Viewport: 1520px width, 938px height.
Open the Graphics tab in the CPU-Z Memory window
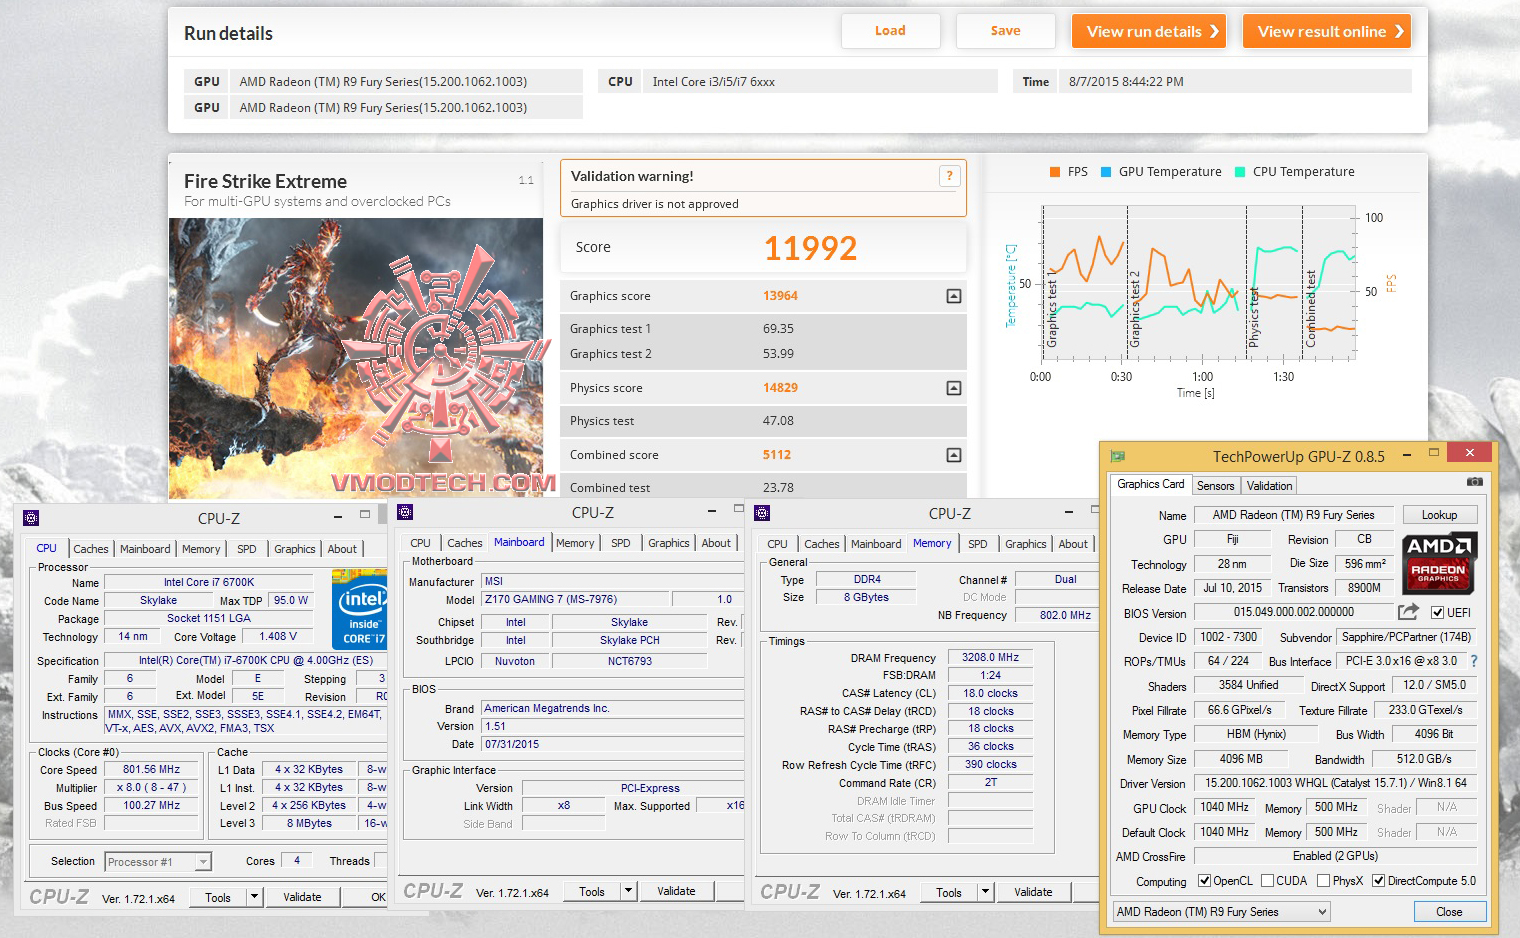tap(1026, 544)
